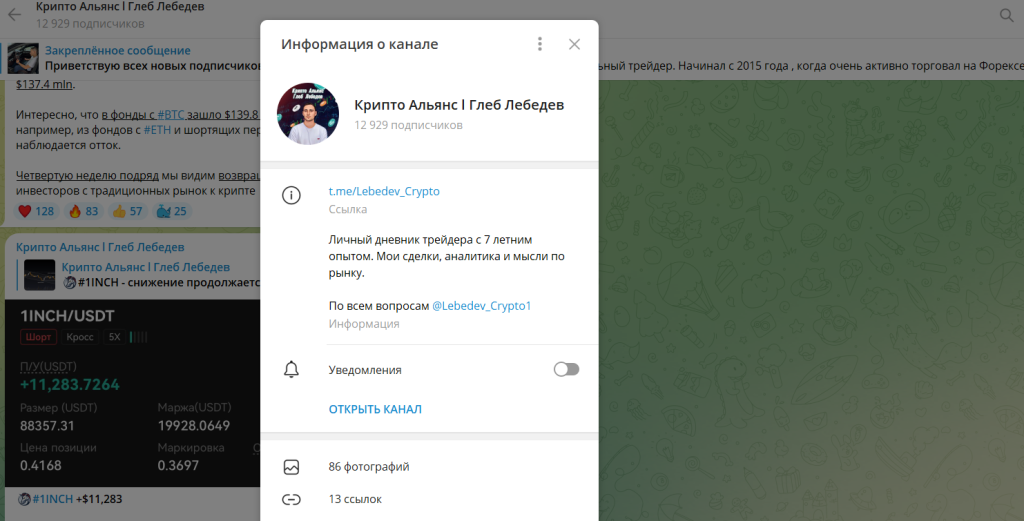The height and width of the screenshot is (521, 1024).
Task: Click the whale reaction with 25
Action: click(172, 211)
